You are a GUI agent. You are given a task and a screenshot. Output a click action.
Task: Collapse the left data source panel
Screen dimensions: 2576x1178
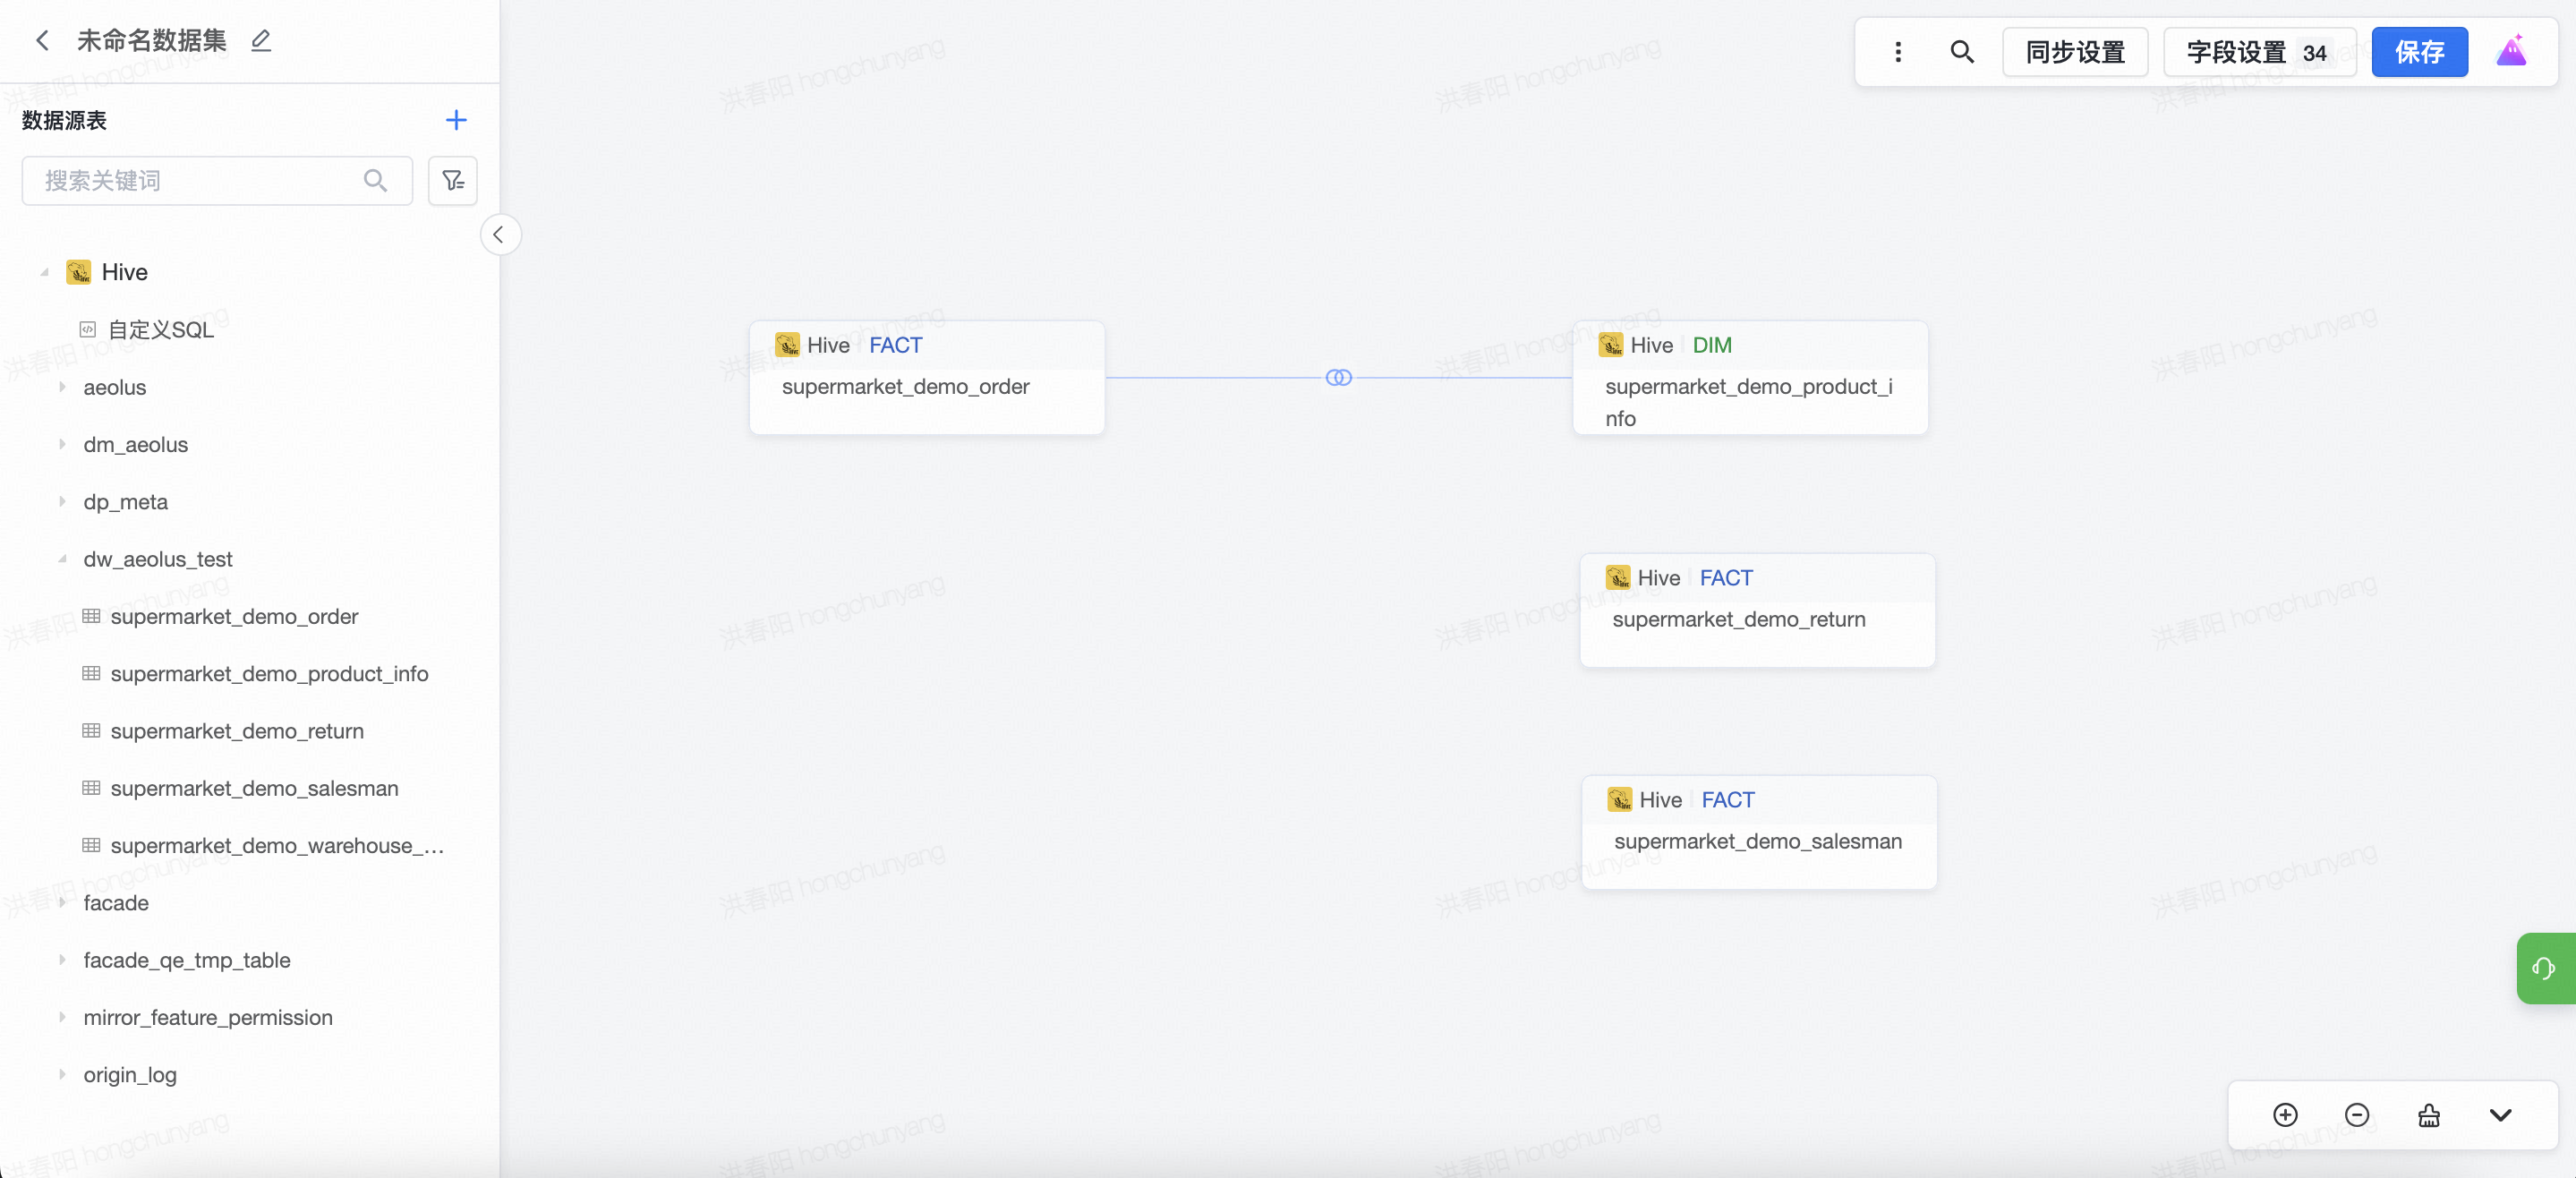click(499, 235)
